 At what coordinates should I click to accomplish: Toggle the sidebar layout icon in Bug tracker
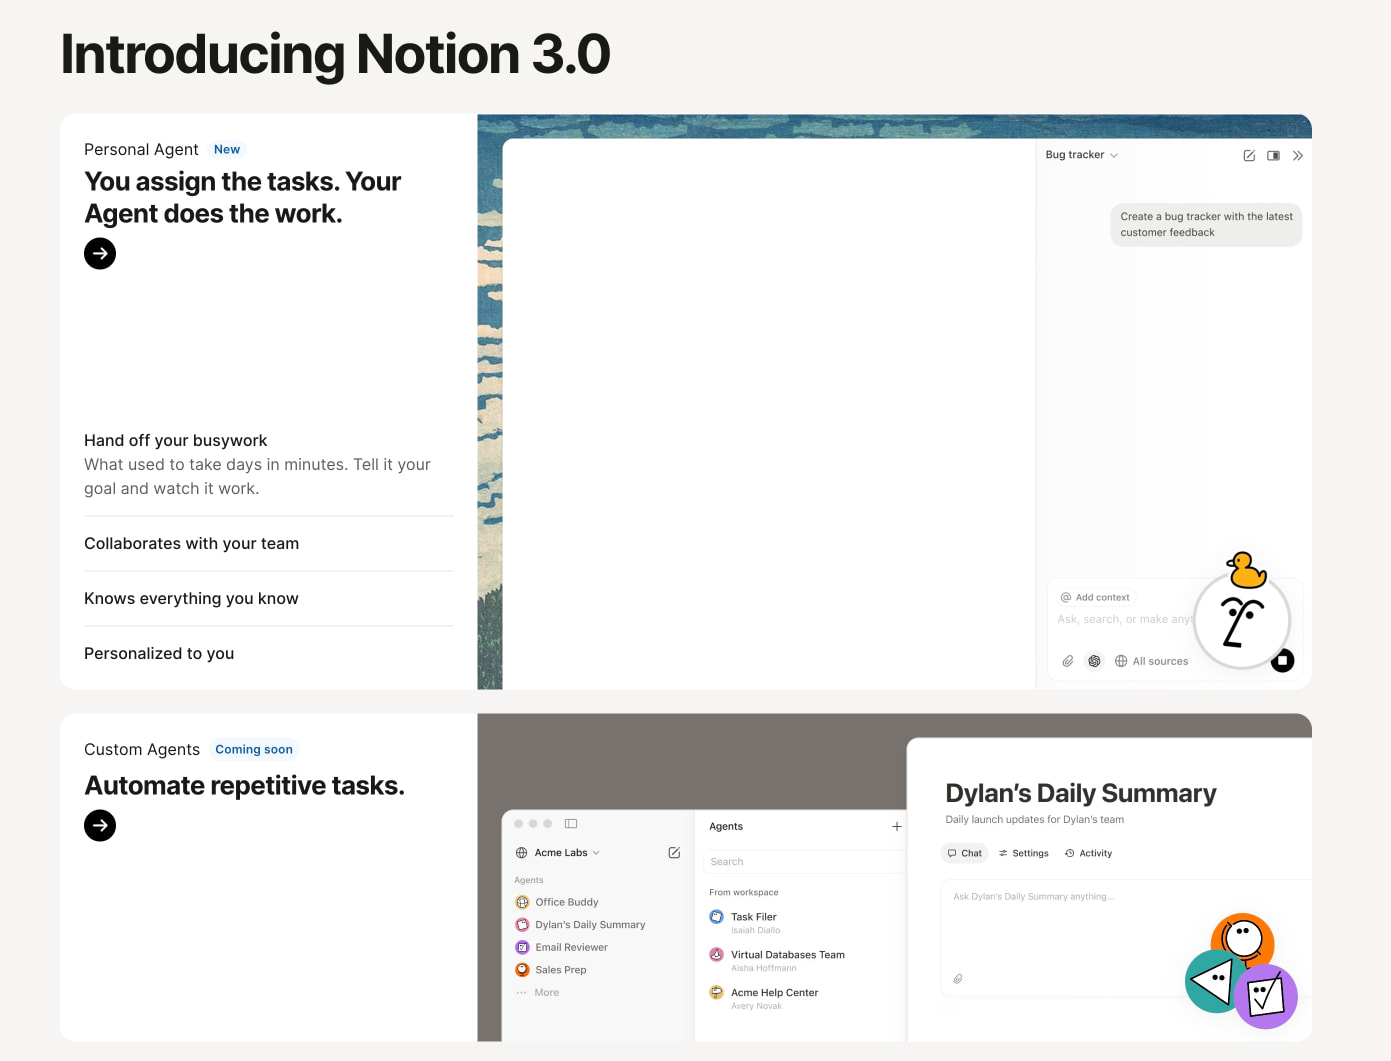[1273, 155]
